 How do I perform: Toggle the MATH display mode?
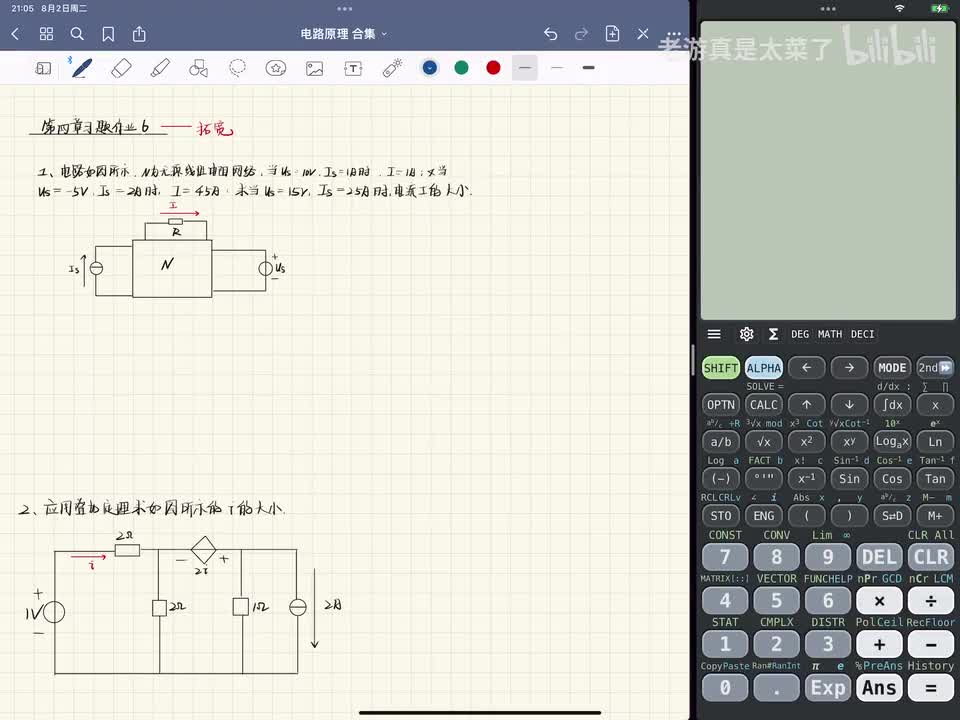point(830,334)
